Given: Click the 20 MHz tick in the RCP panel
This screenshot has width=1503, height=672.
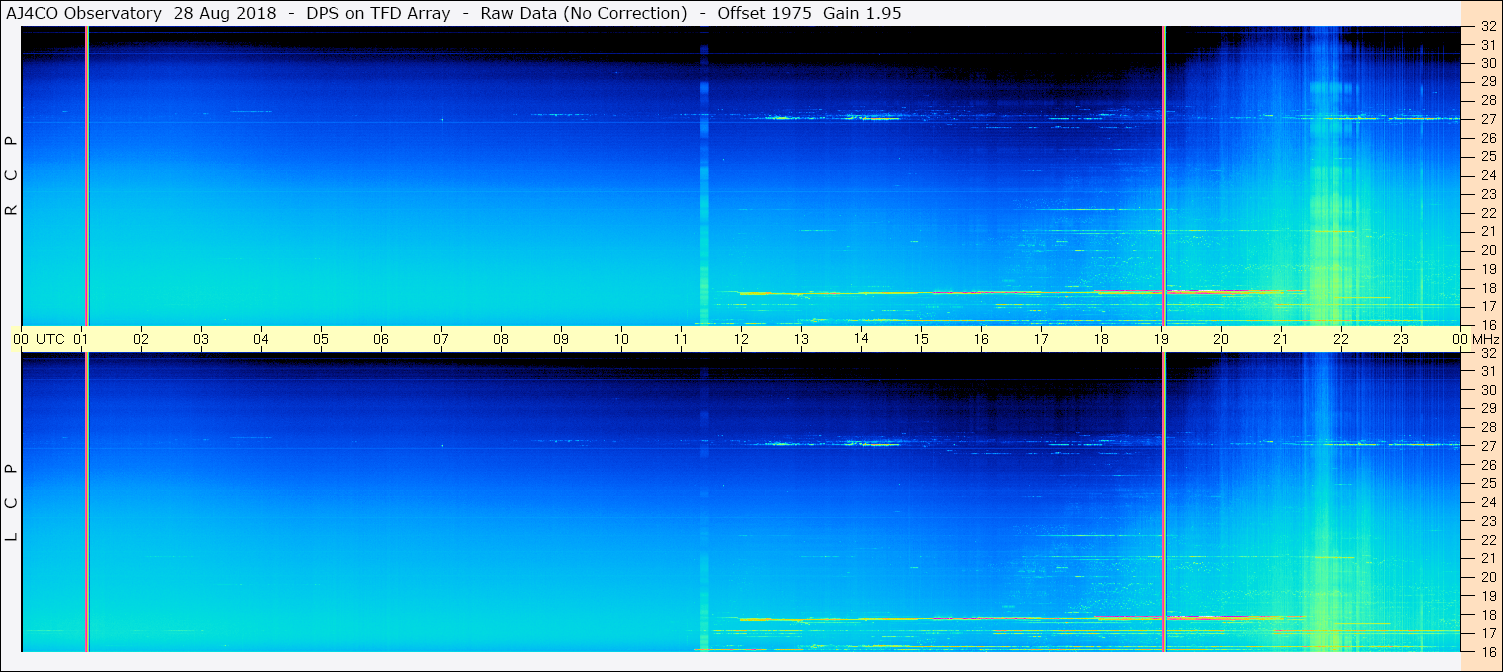Looking at the screenshot, I should [x=1488, y=250].
